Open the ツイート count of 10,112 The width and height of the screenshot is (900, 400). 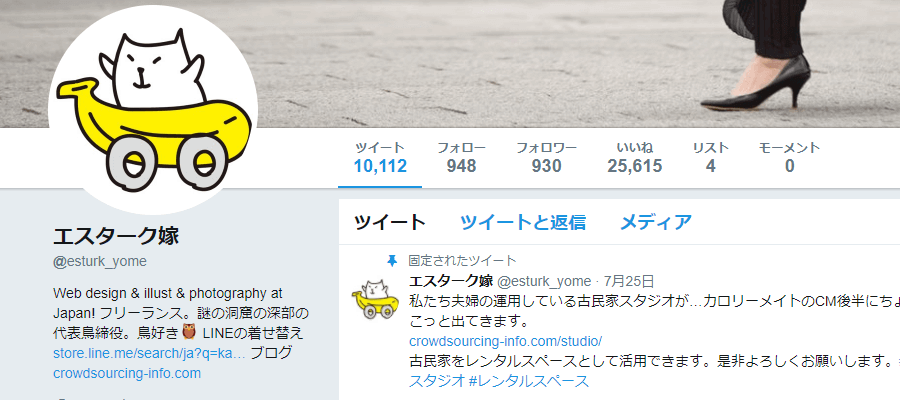click(380, 158)
